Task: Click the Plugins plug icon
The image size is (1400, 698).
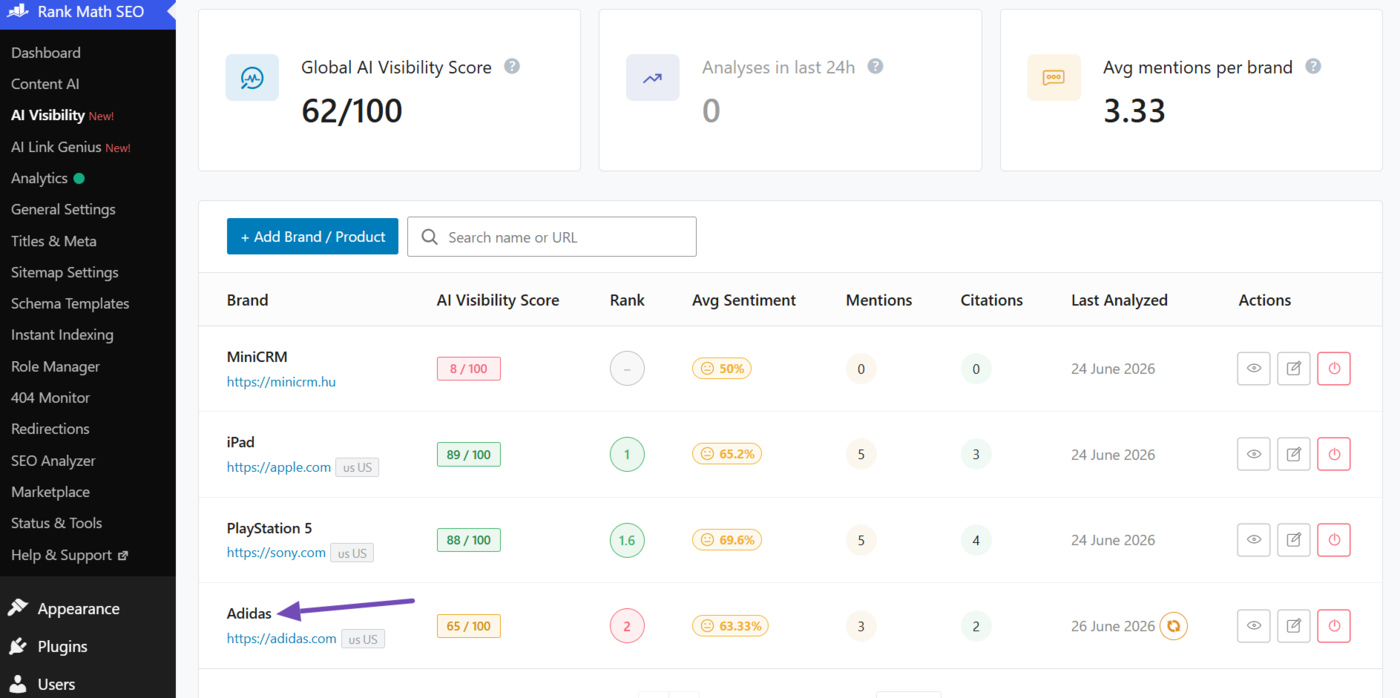Action: (17, 646)
